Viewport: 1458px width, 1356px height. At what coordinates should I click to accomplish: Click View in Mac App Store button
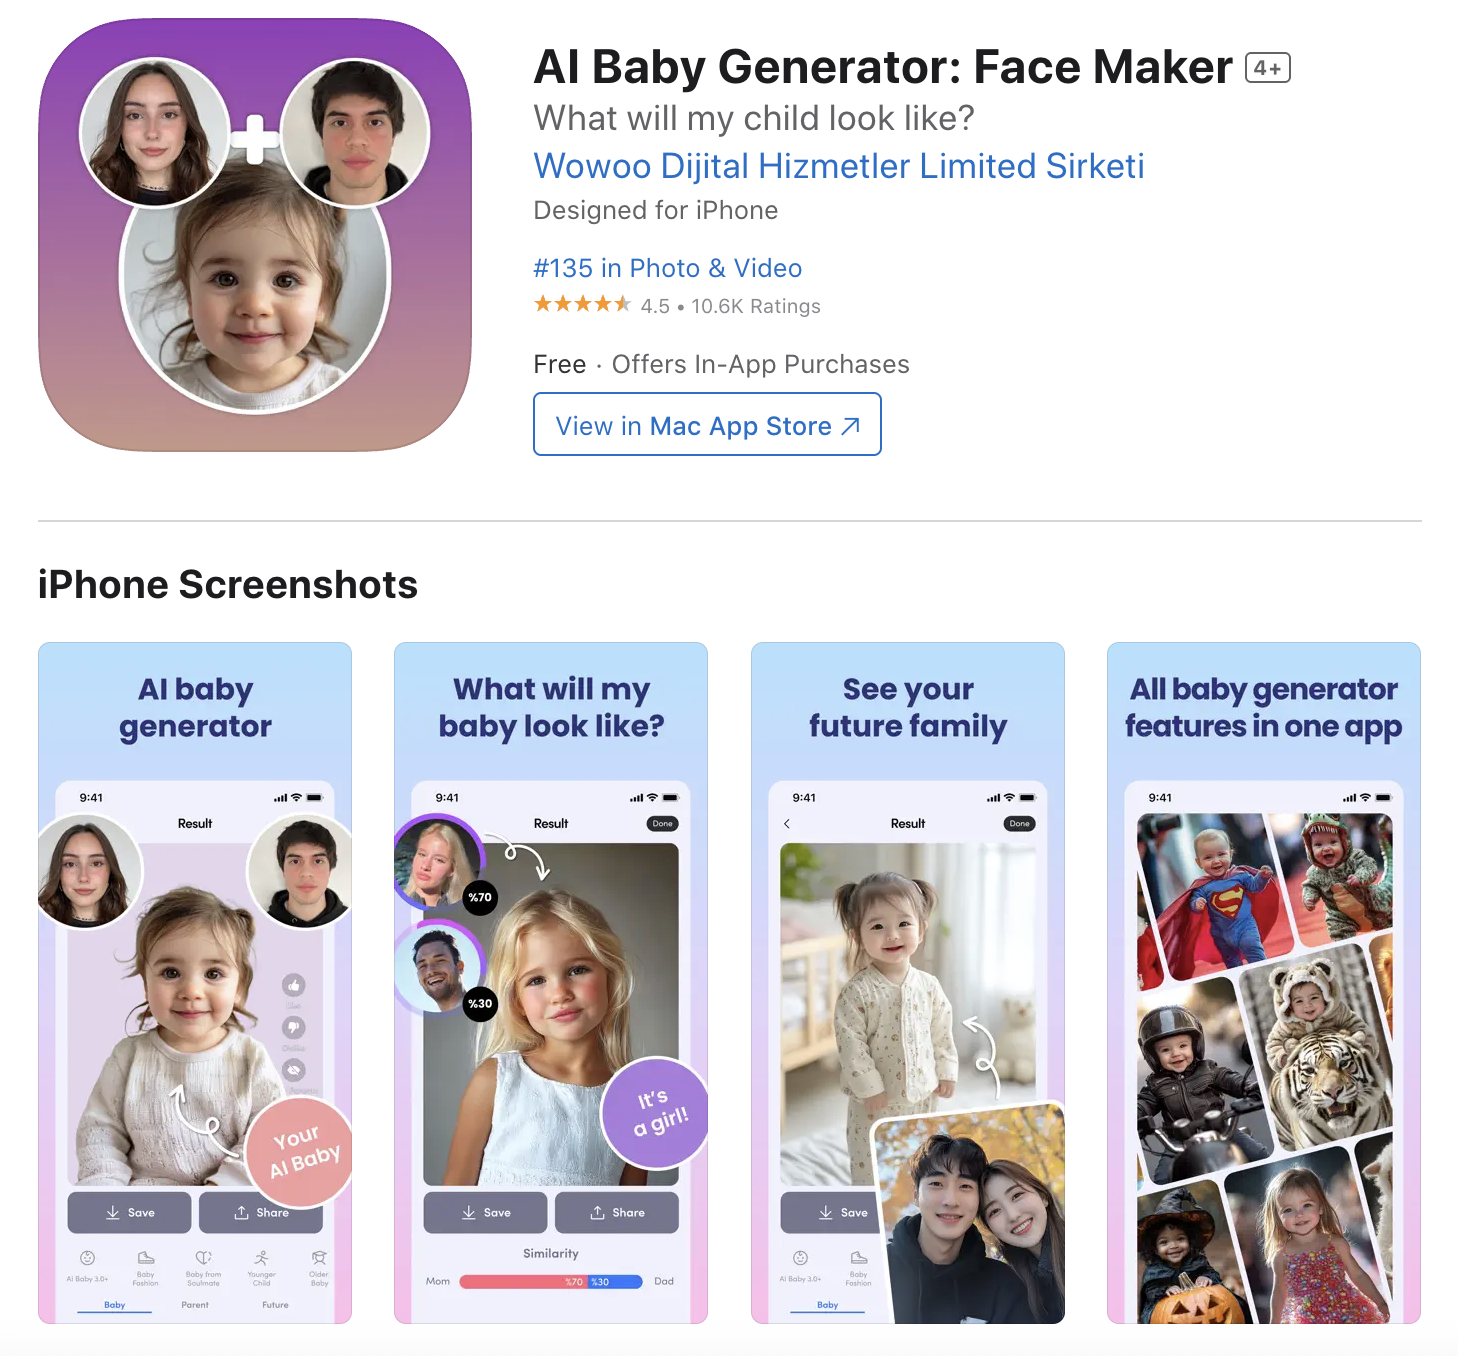click(707, 425)
